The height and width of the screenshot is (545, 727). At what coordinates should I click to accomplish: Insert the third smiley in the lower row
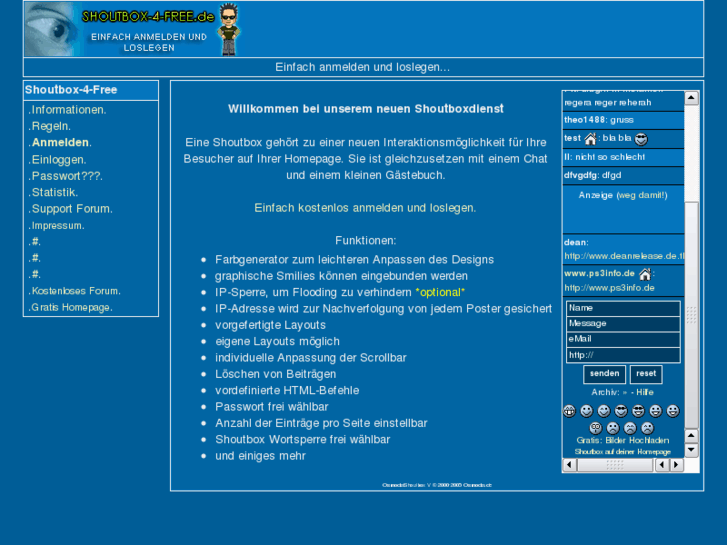click(x=630, y=428)
